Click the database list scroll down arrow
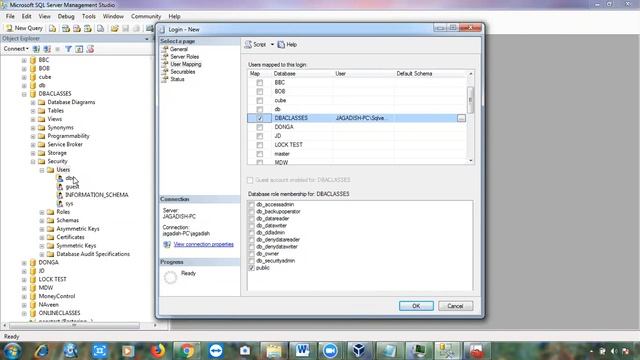Image resolution: width=640 pixels, height=360 pixels. click(x=471, y=161)
